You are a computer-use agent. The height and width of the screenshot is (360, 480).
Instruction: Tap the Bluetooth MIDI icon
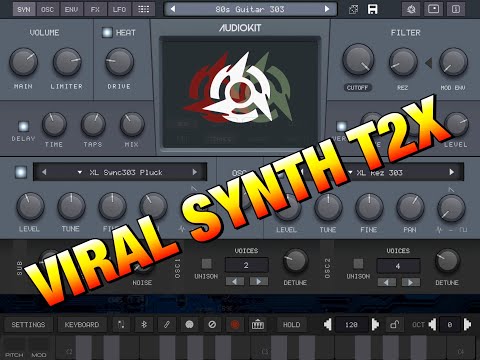(144, 324)
